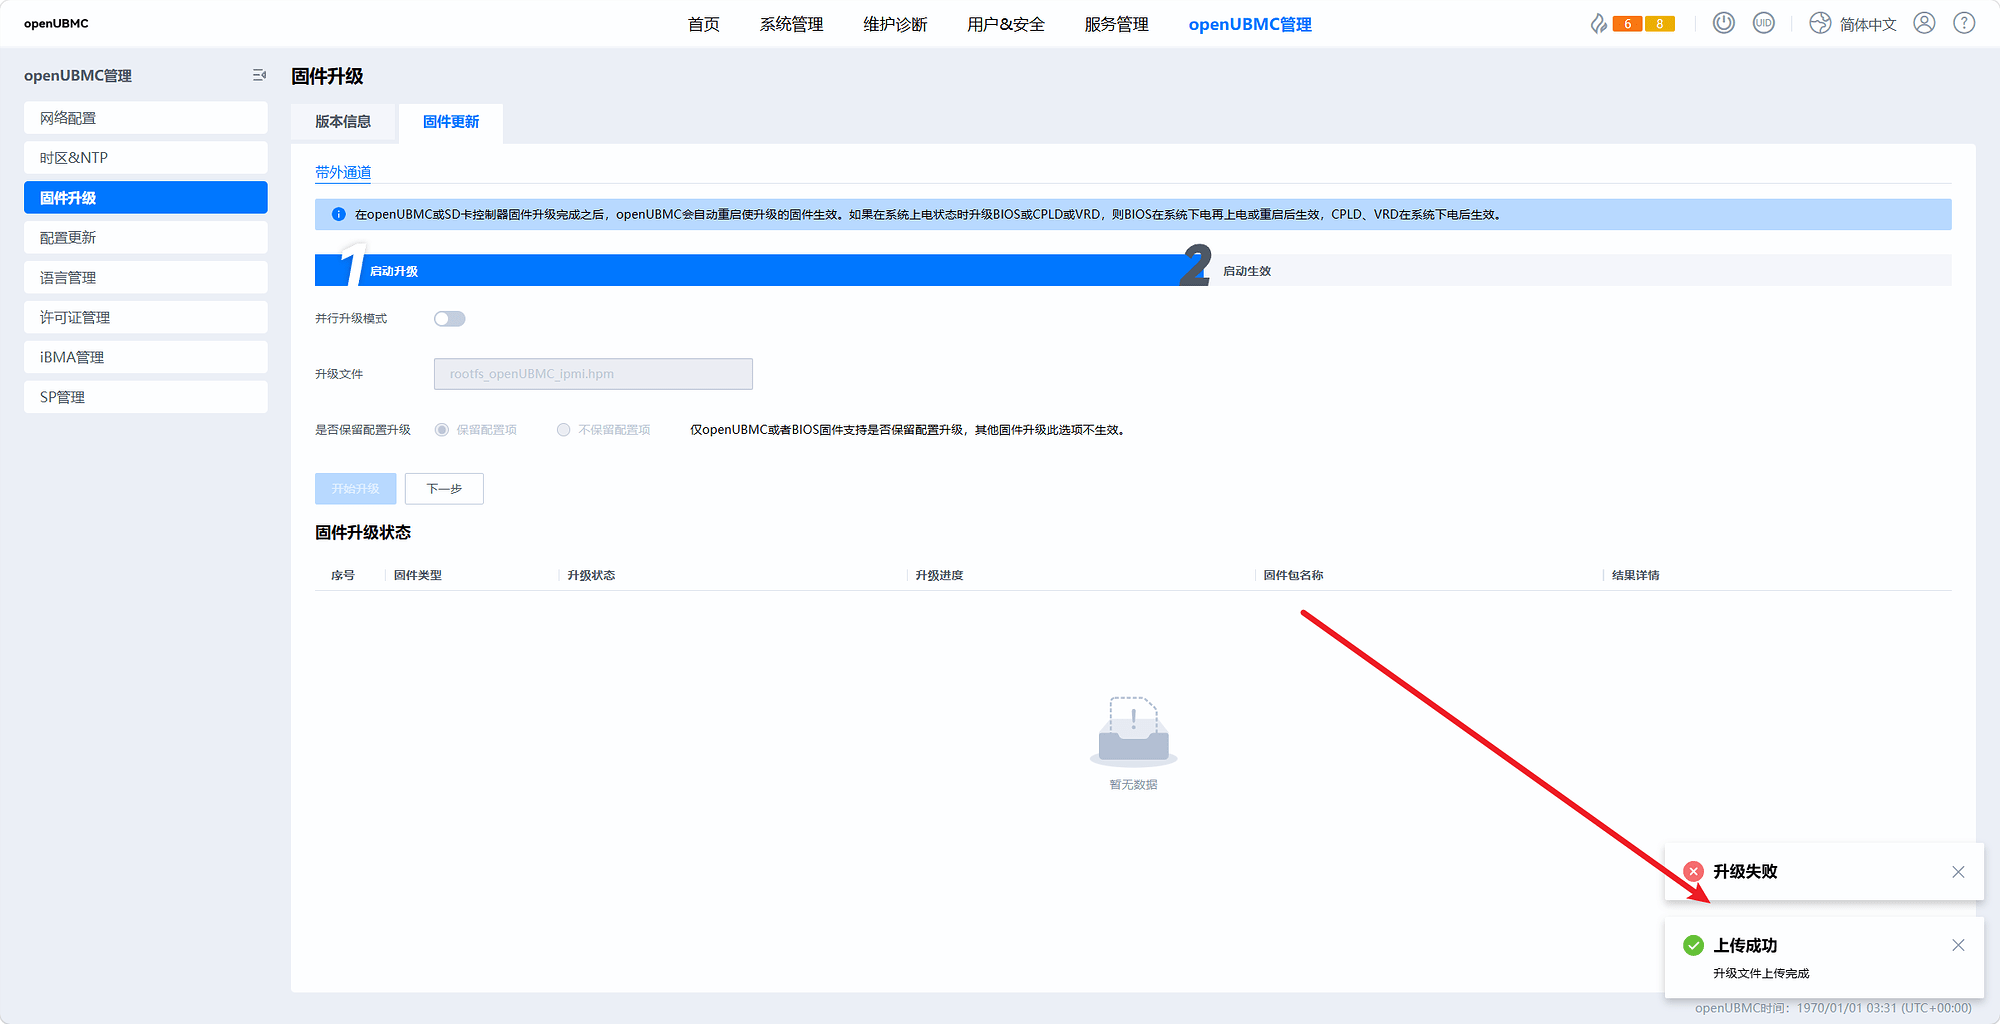Open iBMA管理 in the sidebar
The height and width of the screenshot is (1024, 2000).
coord(146,357)
